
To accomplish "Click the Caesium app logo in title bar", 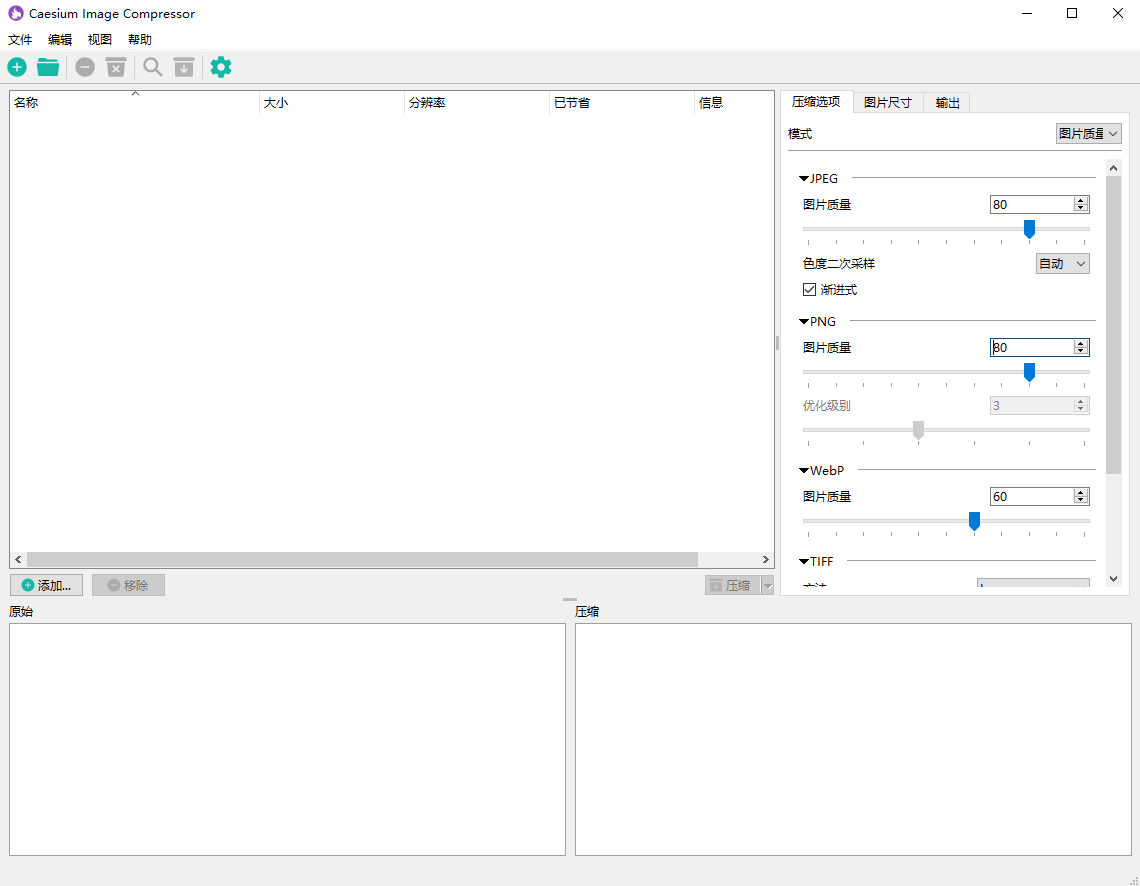I will 16,13.
